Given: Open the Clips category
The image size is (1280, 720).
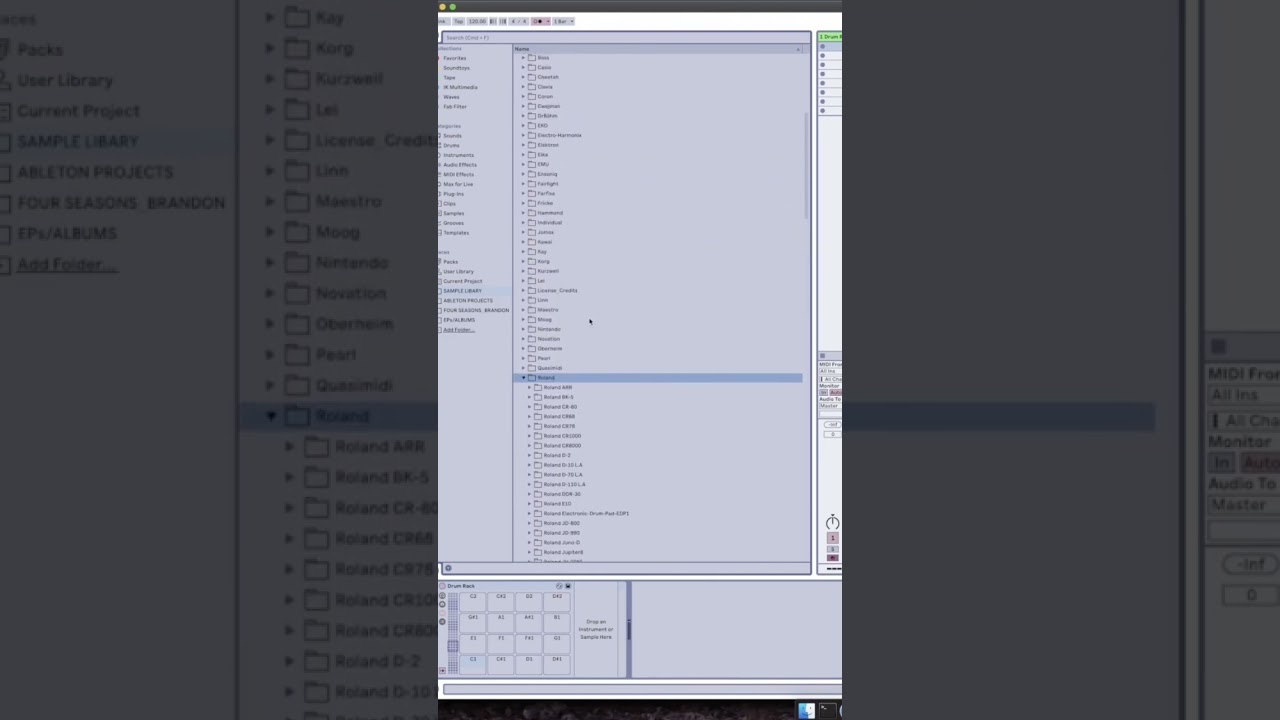Looking at the screenshot, I should point(450,204).
